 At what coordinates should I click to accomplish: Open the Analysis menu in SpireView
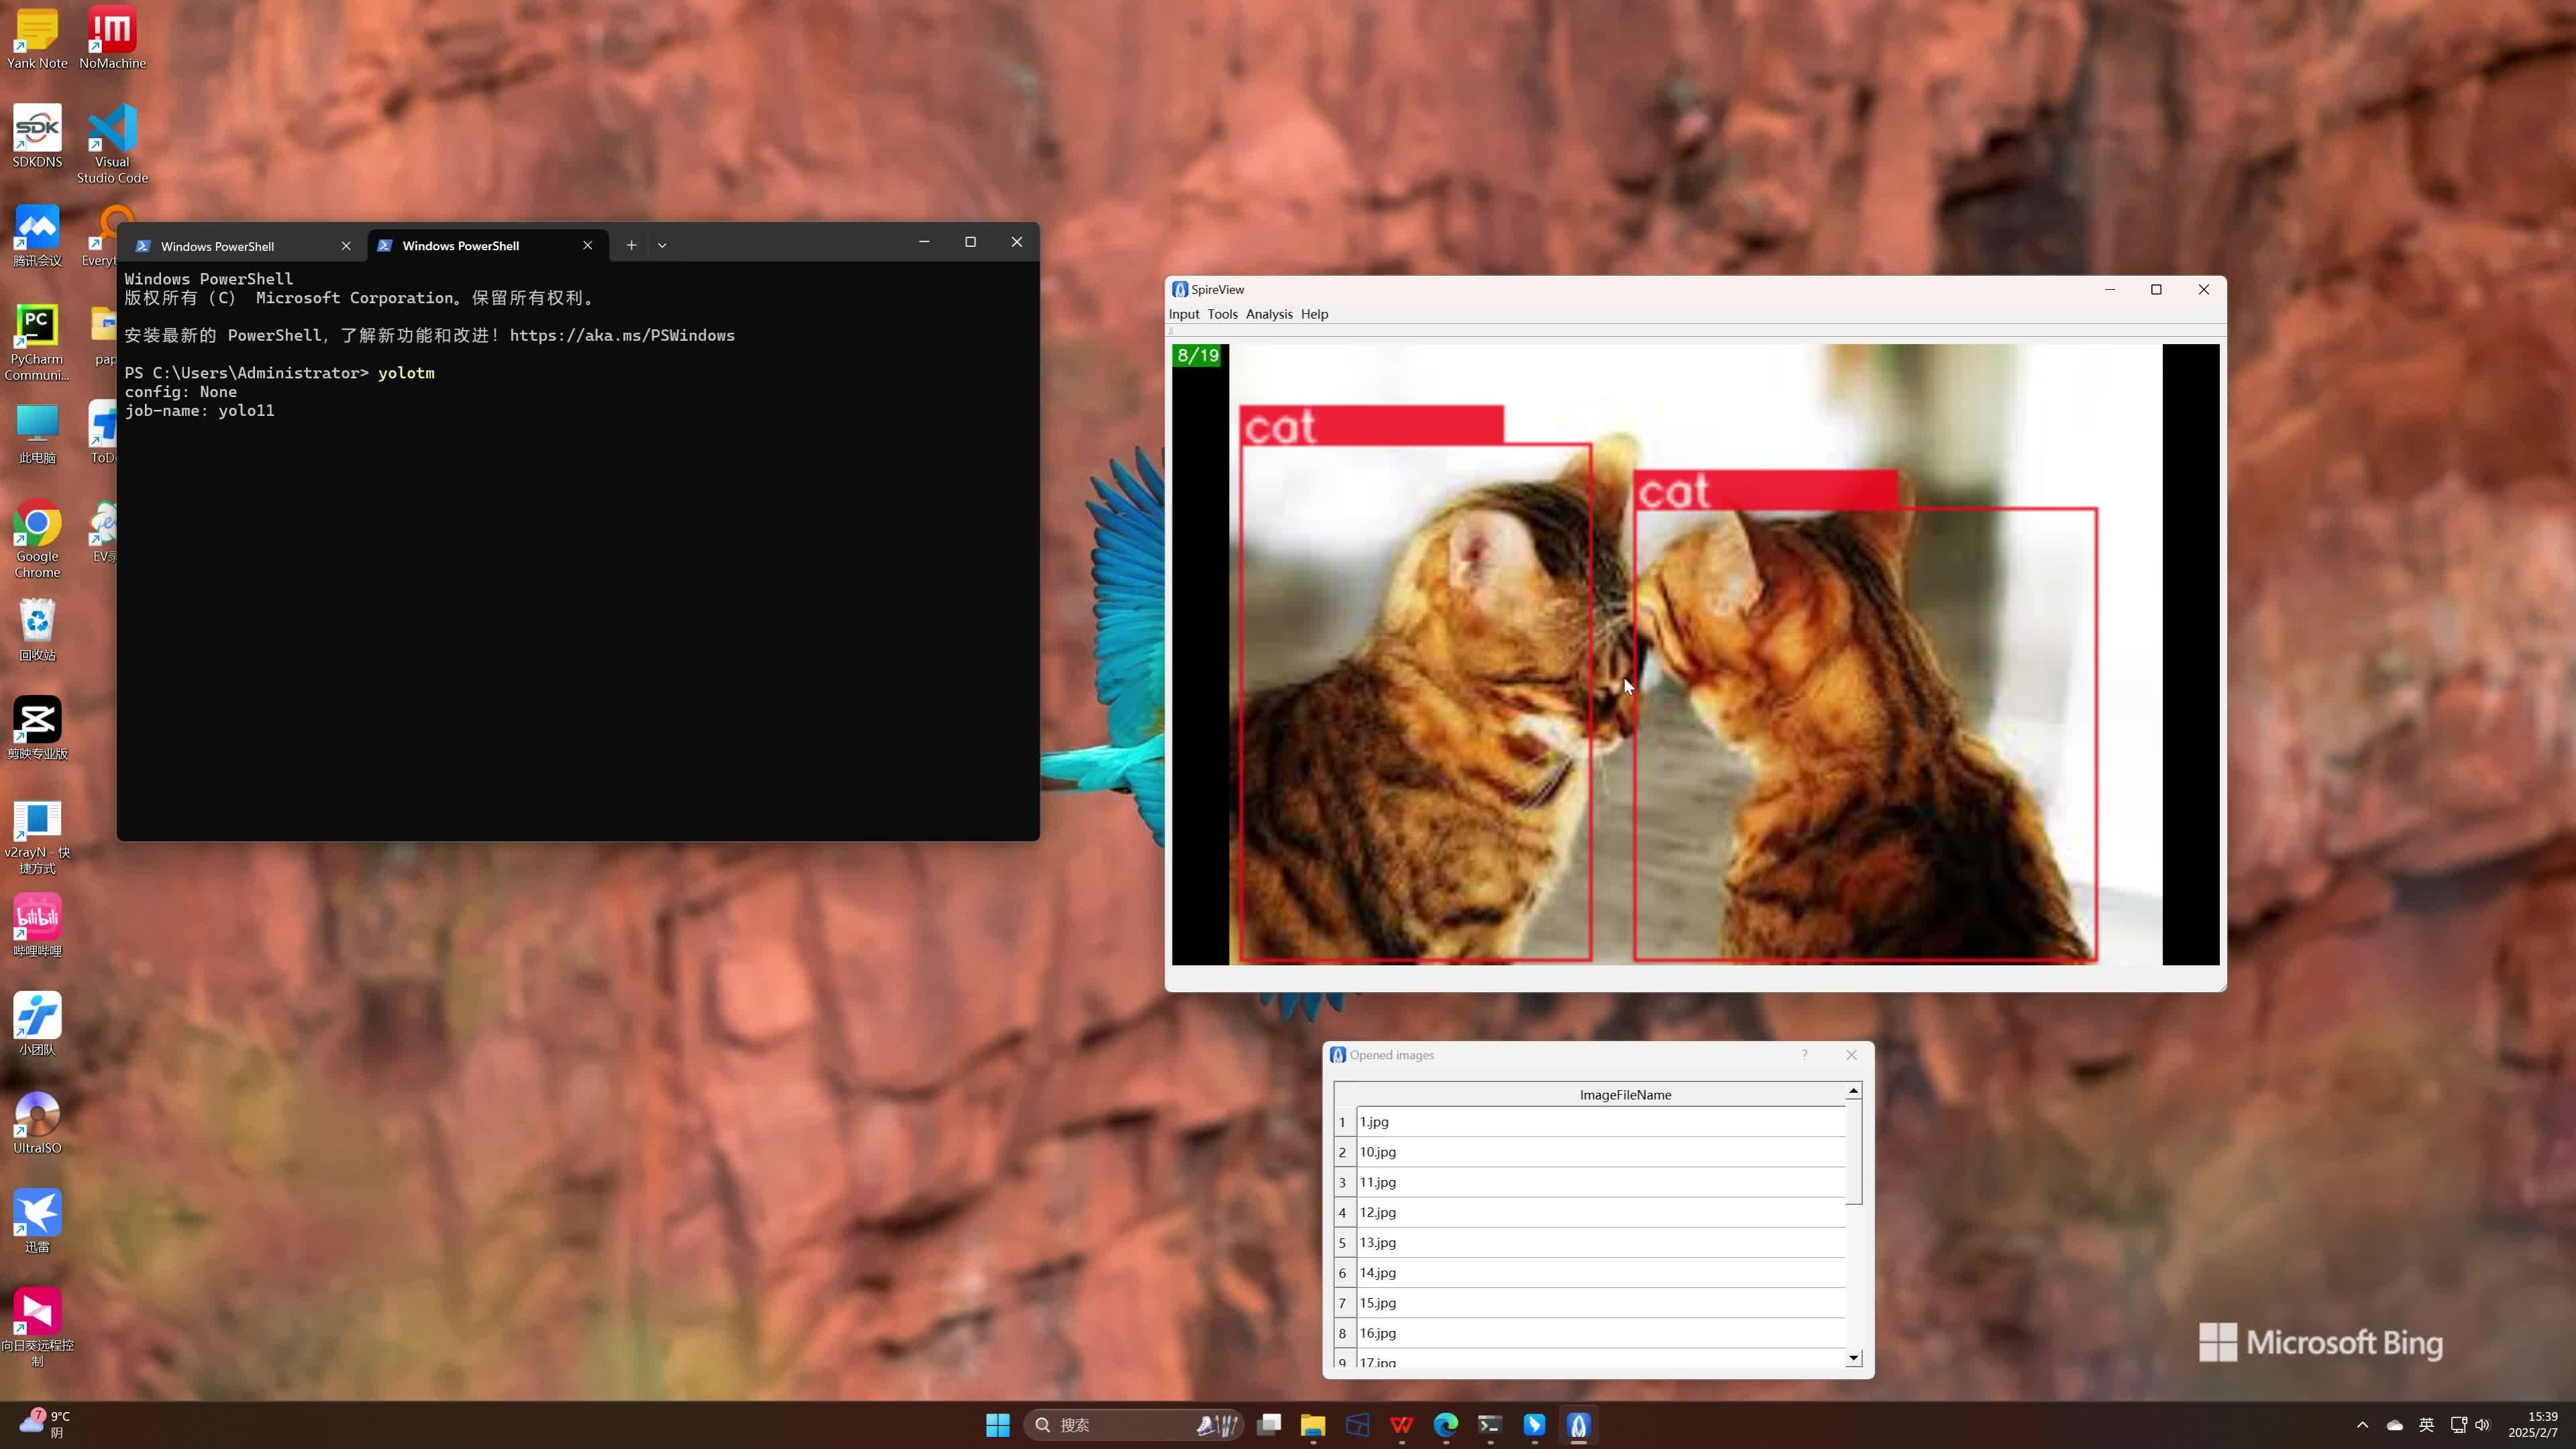click(x=1268, y=314)
